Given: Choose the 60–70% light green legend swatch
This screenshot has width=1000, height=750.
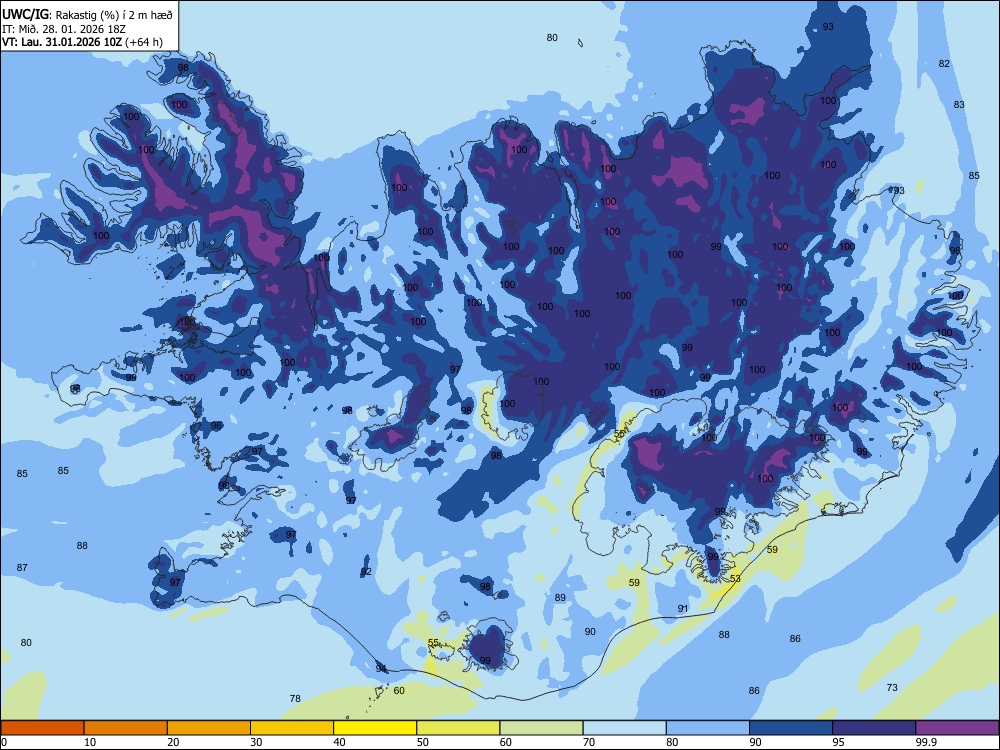Looking at the screenshot, I should [541, 728].
